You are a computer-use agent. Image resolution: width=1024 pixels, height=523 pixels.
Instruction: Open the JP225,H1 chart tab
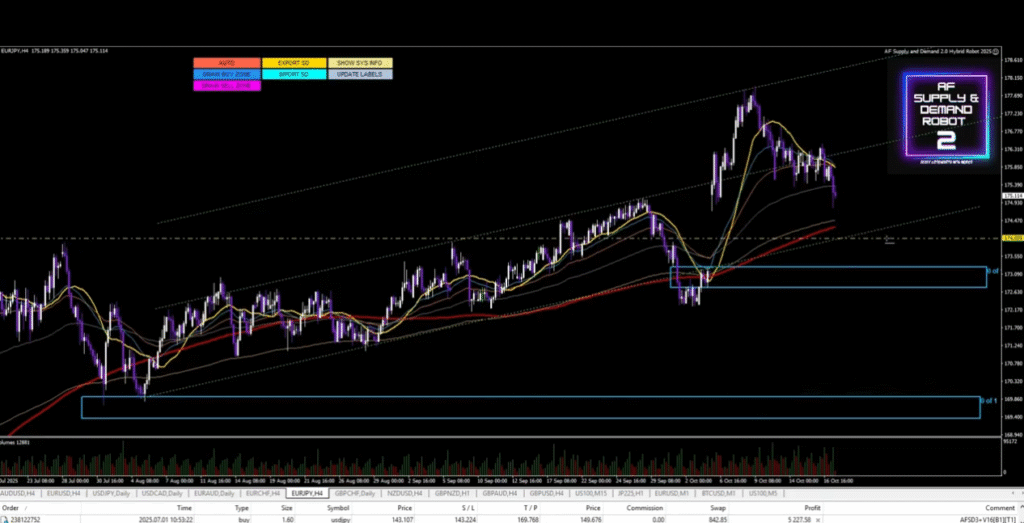631,493
